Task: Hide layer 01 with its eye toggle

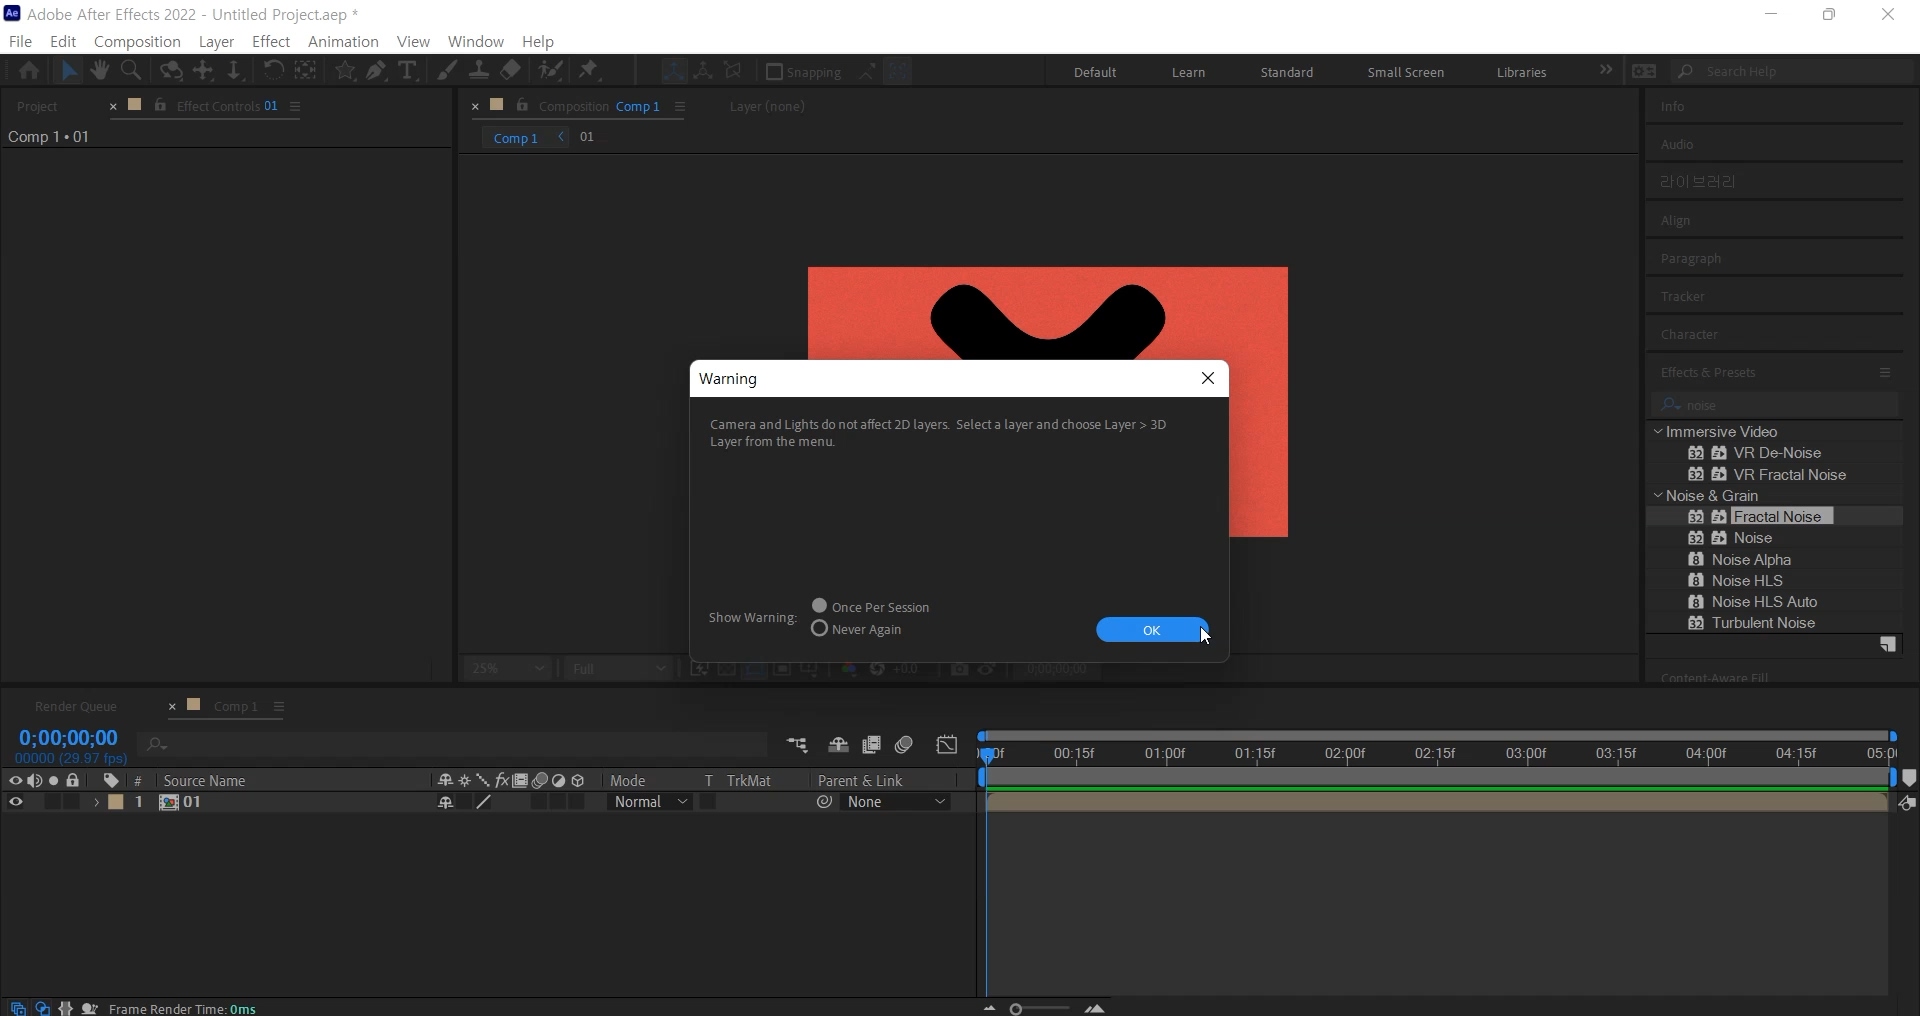Action: (x=16, y=803)
